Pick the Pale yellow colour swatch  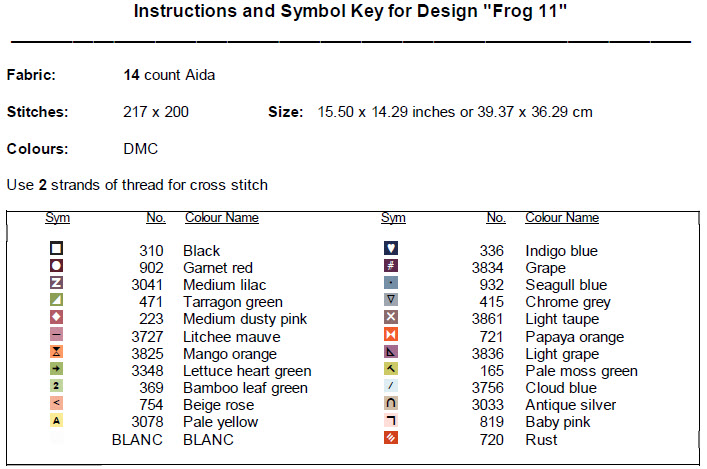tap(57, 420)
